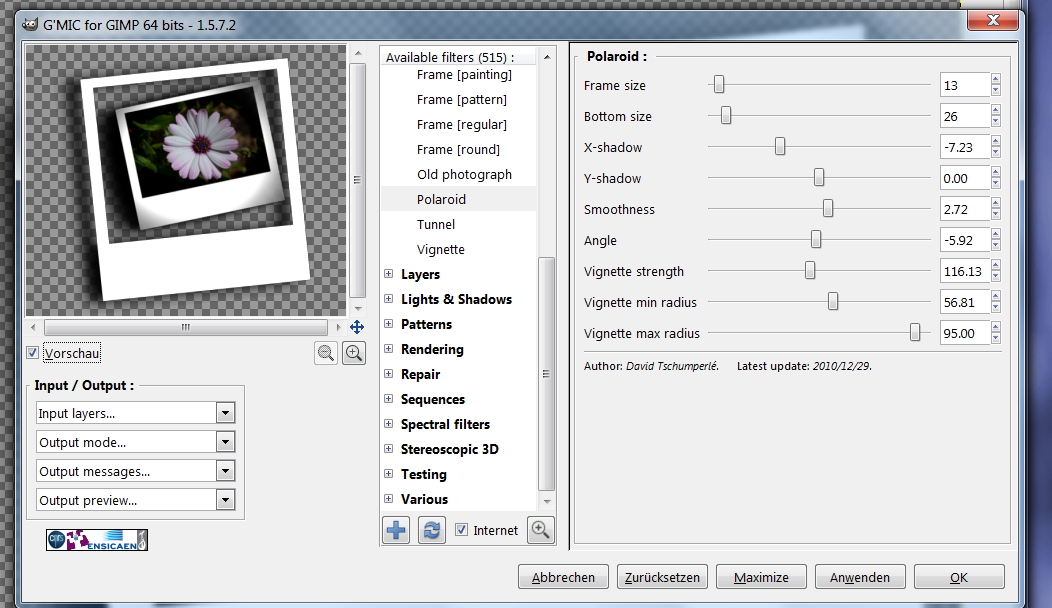Click the Y-shadow slider handle

[x=819, y=177]
